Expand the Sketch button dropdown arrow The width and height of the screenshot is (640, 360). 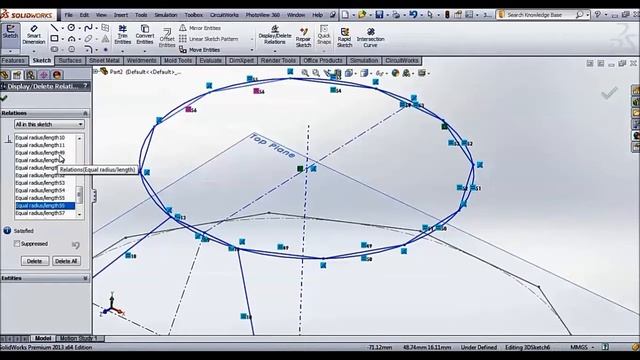tap(10, 51)
